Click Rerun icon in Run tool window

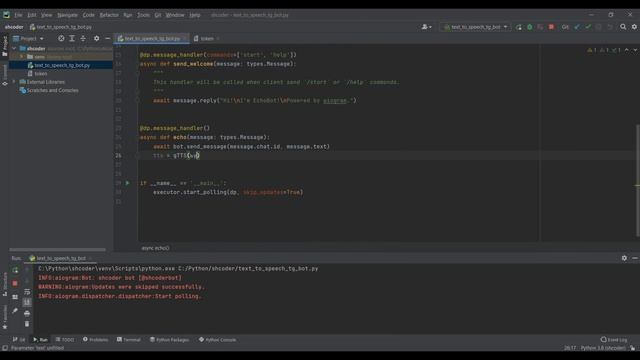pos(15,270)
